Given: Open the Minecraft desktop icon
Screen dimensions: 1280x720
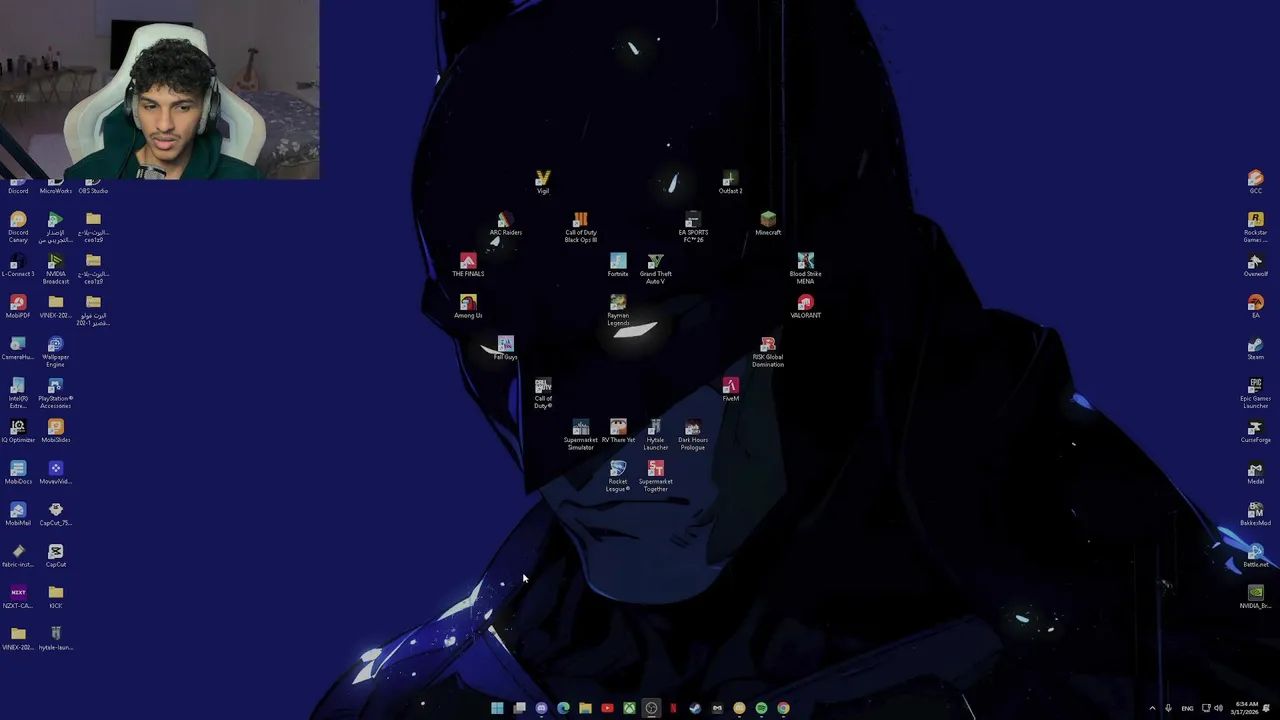Looking at the screenshot, I should pos(768,224).
